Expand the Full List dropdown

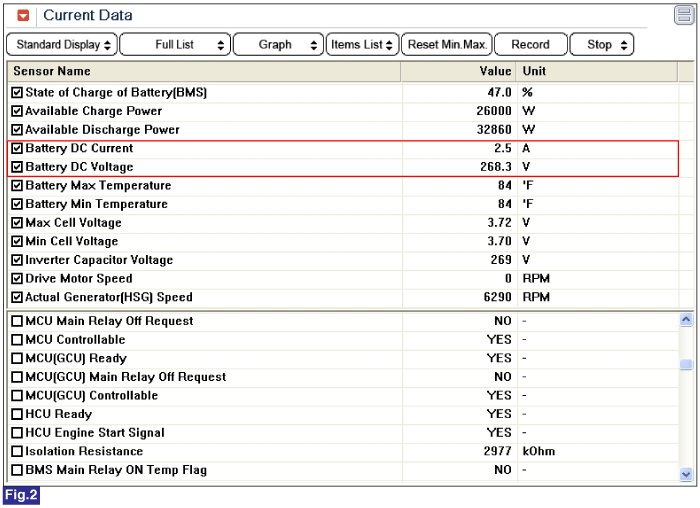174,45
